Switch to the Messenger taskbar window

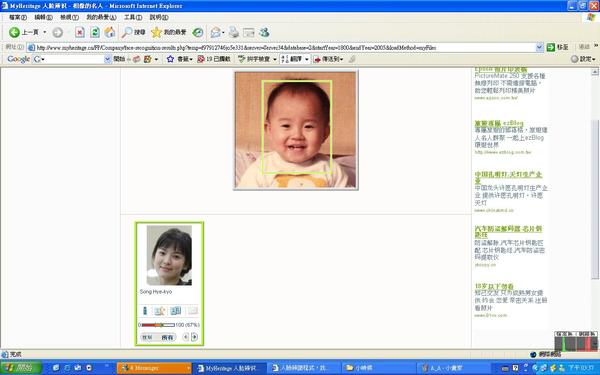[154, 368]
